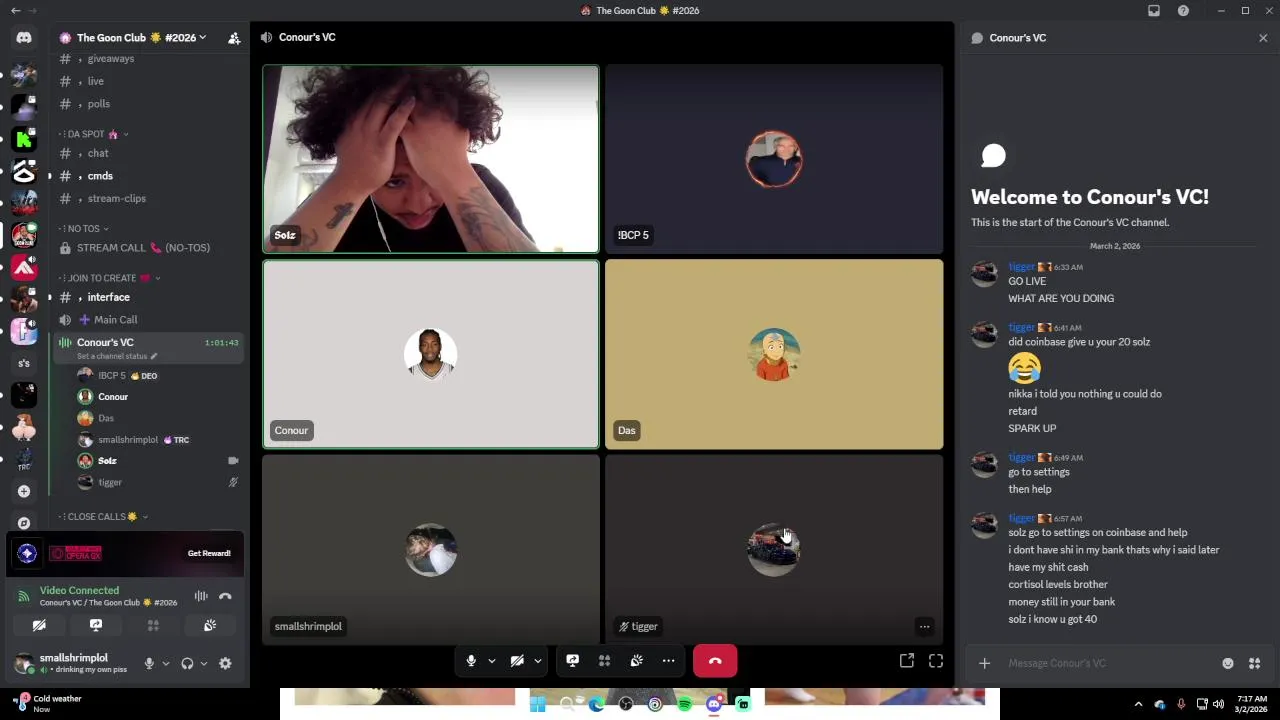The image size is (1280, 720).
Task: Go back with the title bar arrow
Action: click(x=15, y=10)
